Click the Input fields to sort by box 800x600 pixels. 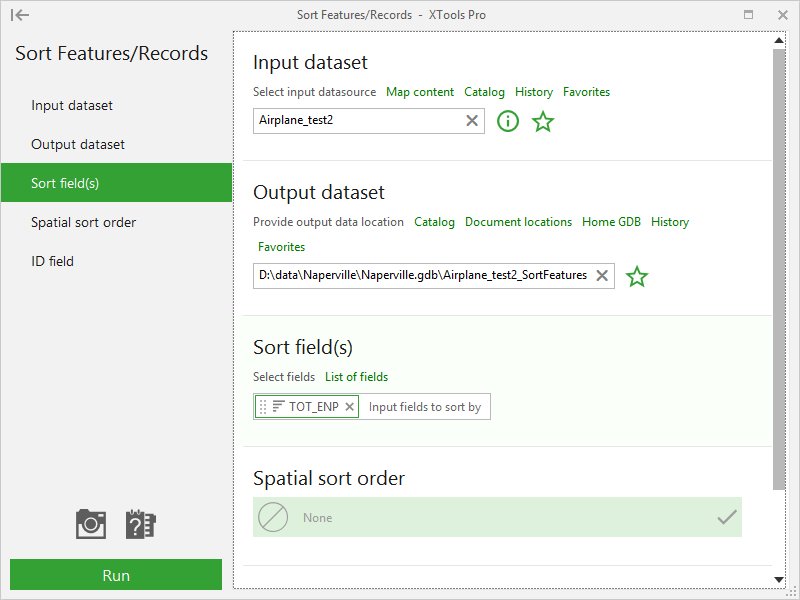[x=425, y=407]
